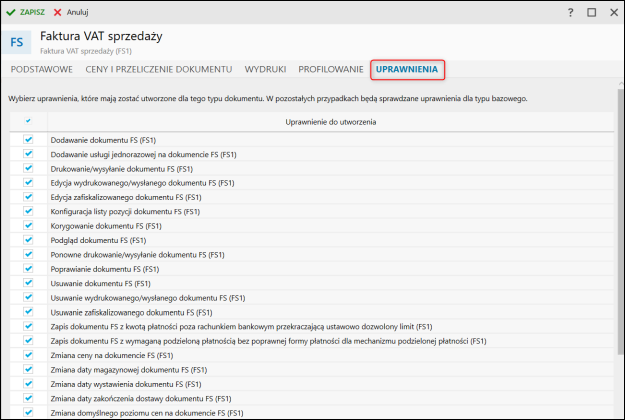625x420 pixels.
Task: Switch to the PODSTAWOWE tab
Action: point(41,70)
